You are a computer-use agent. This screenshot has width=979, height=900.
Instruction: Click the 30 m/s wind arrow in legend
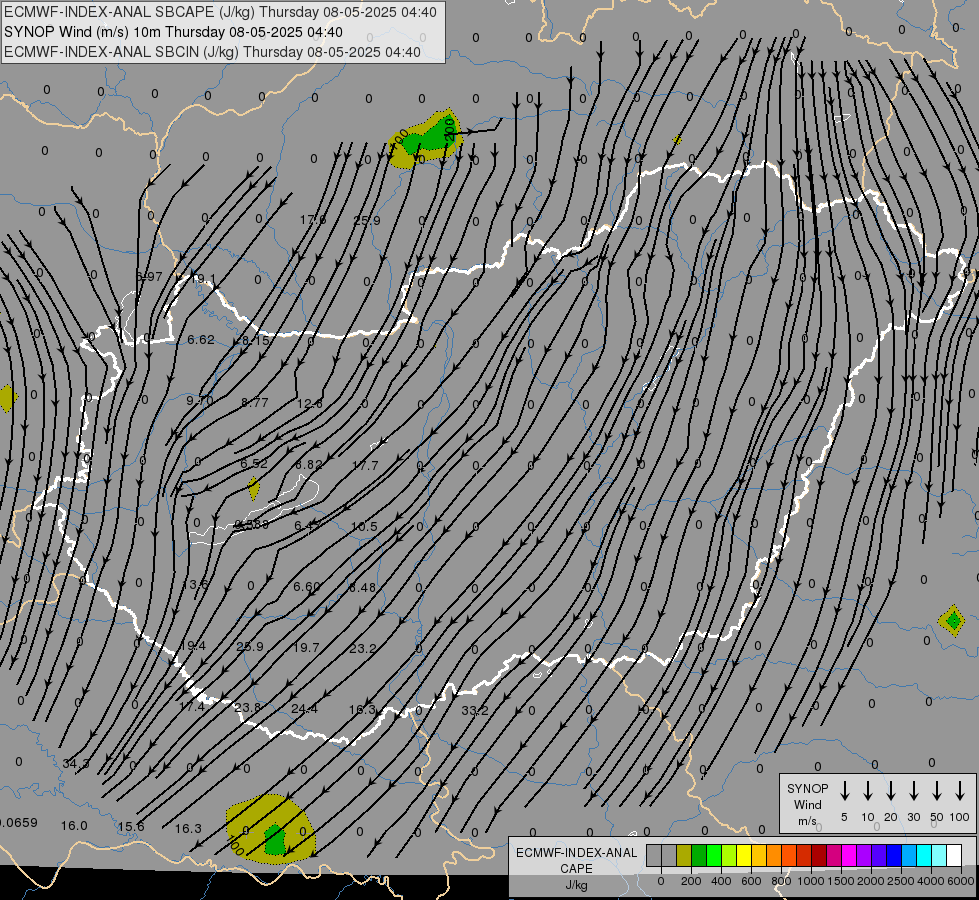(913, 791)
